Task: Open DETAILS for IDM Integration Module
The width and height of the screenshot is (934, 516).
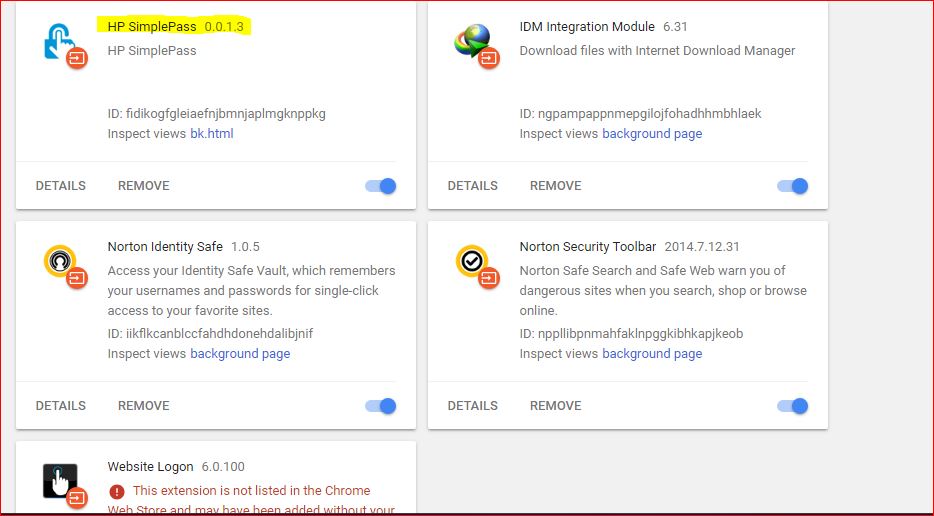Action: coord(472,186)
